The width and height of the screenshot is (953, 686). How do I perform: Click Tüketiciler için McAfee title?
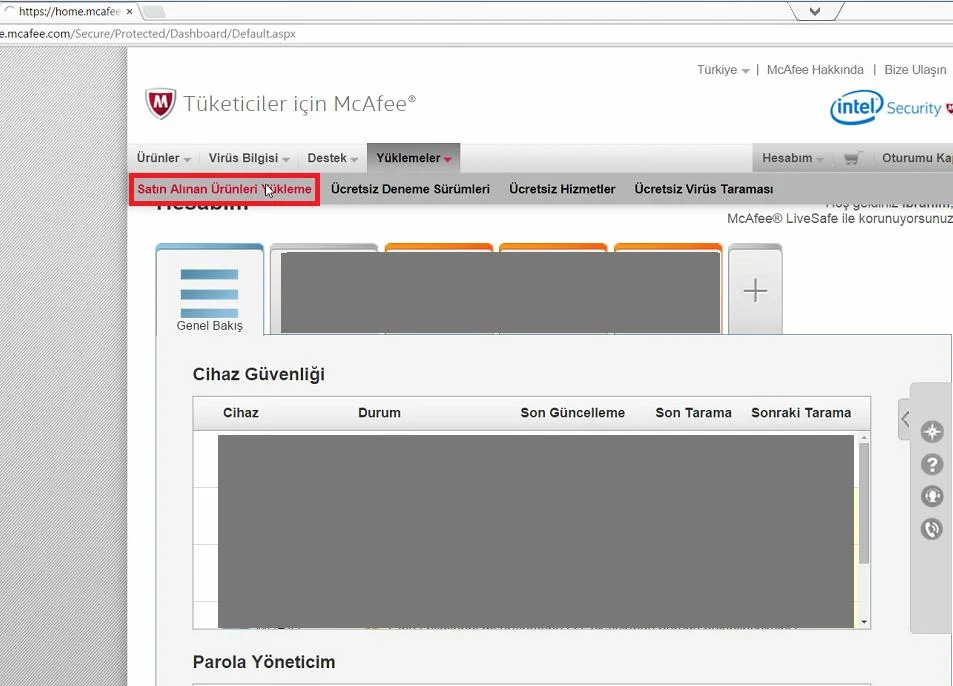pos(300,104)
